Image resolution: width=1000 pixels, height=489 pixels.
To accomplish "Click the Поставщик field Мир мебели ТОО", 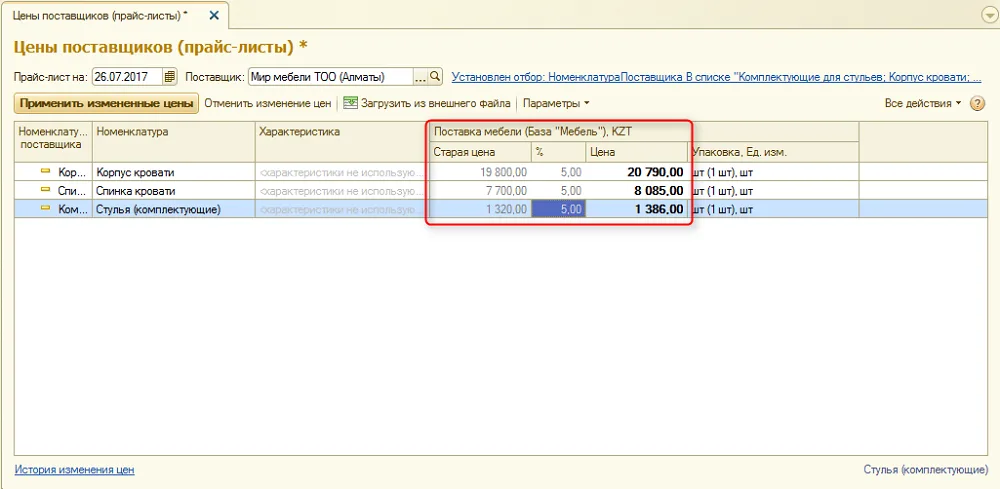I will point(331,77).
